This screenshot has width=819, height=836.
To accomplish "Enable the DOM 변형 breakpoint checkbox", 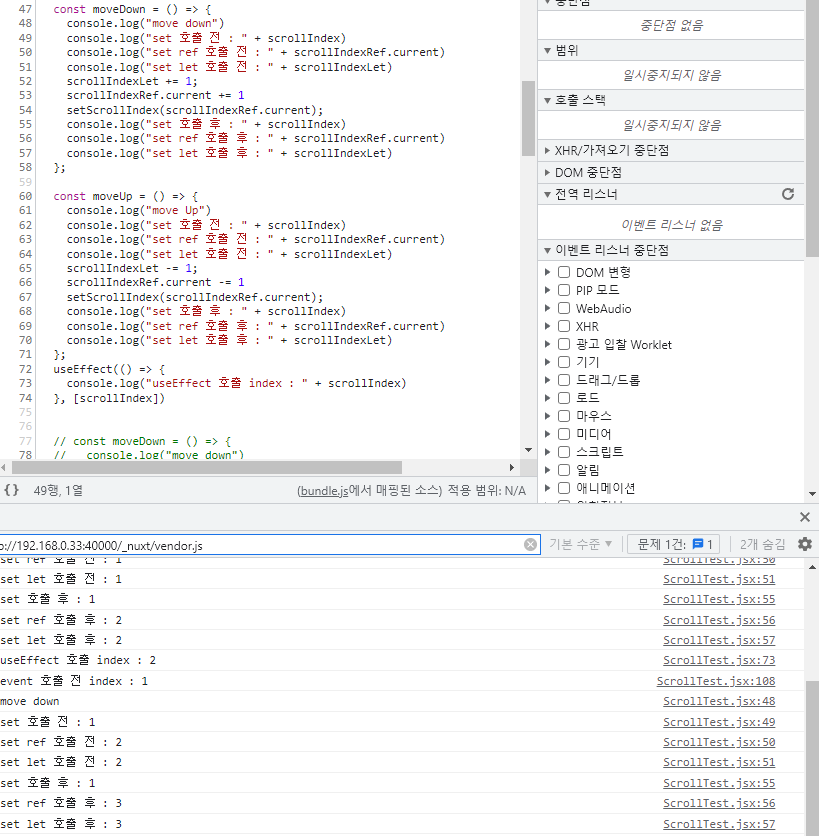I will coord(564,272).
